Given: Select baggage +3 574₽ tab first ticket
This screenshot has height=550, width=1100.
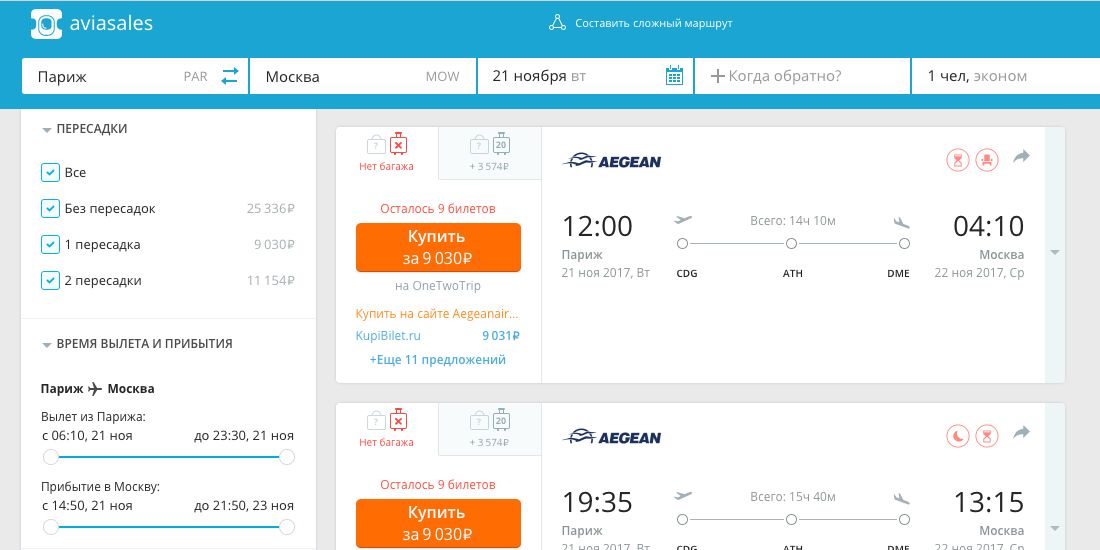Looking at the screenshot, I should (x=489, y=153).
